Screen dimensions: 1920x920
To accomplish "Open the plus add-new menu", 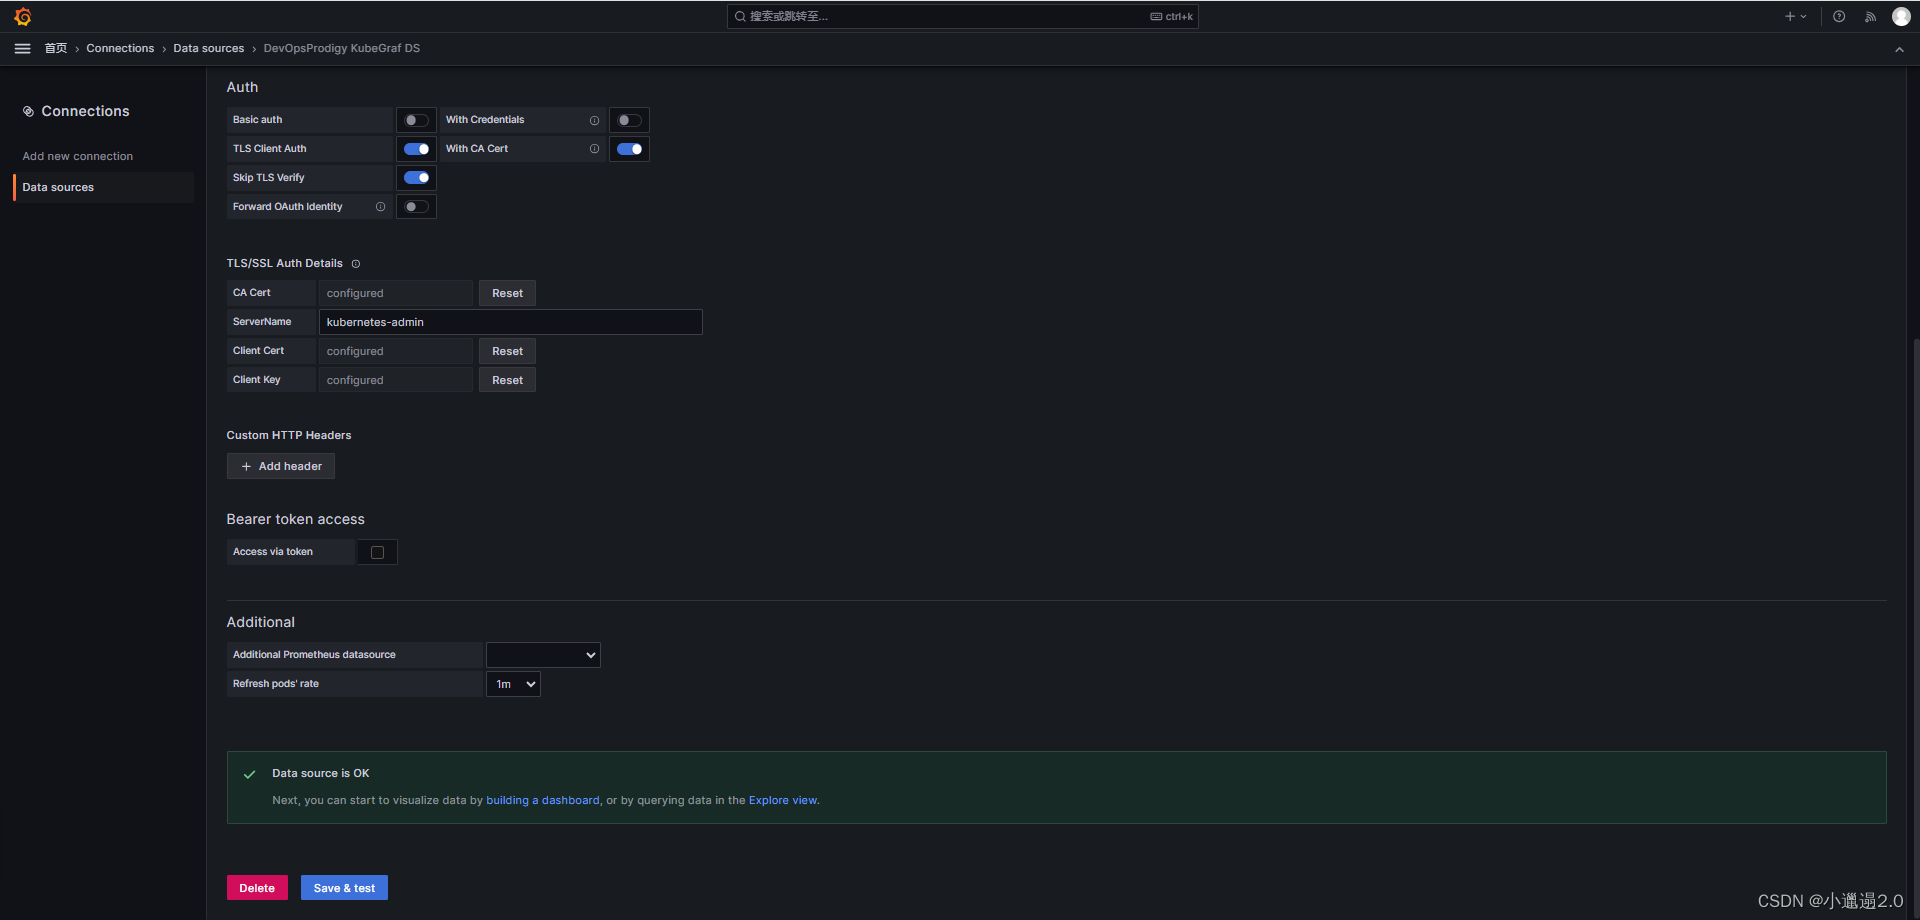I will (x=1795, y=16).
